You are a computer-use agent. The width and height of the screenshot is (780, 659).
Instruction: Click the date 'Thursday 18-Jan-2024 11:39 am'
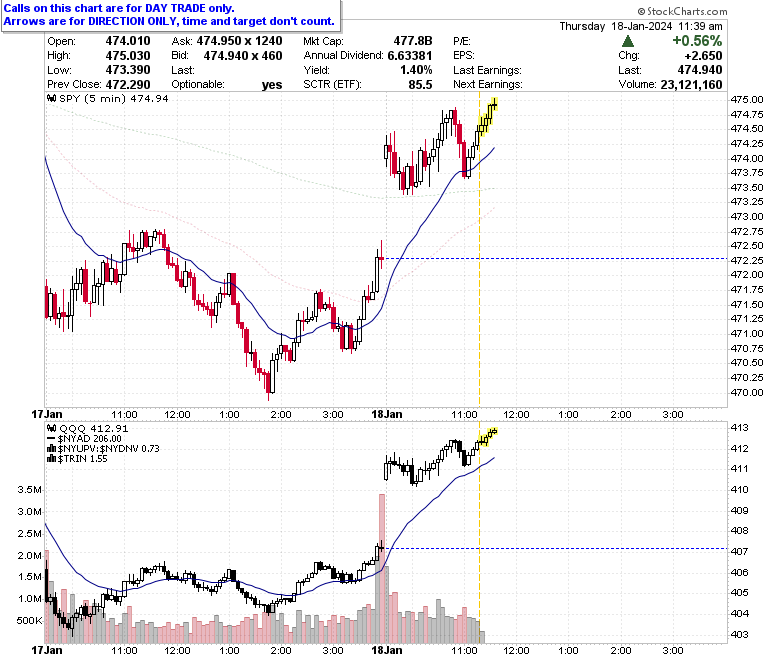click(x=641, y=26)
